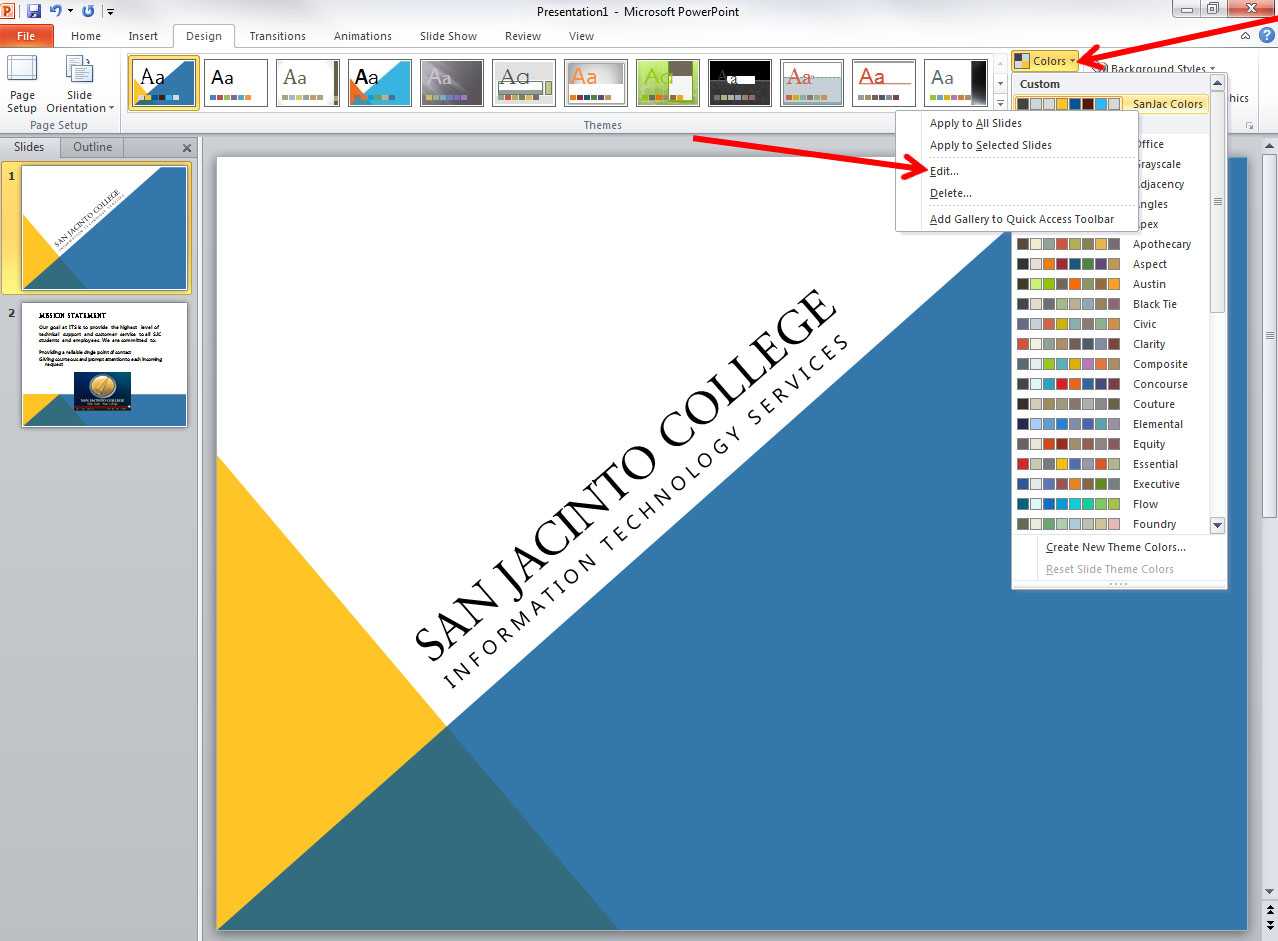Screen dimensions: 1278x941
Task: Select slide 2 Mission Statement thumbnail
Action: [104, 365]
